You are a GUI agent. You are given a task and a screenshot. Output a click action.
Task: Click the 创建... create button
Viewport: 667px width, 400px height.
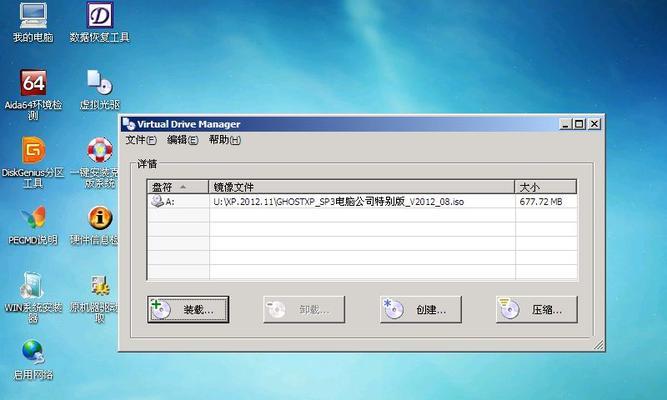pos(420,309)
